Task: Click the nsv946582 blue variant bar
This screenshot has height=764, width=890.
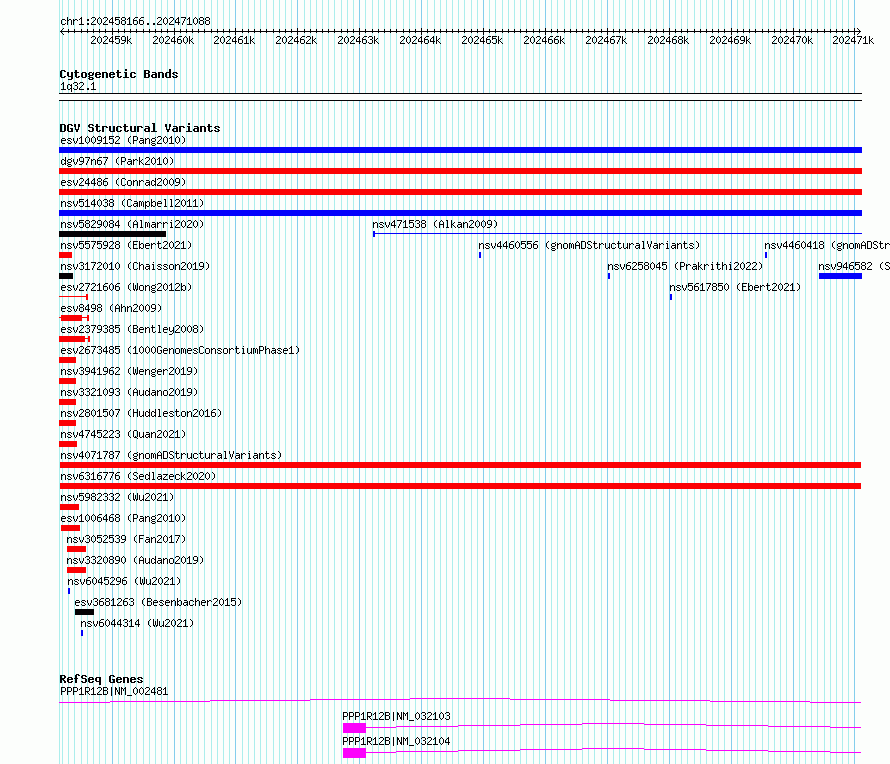Action: point(840,276)
